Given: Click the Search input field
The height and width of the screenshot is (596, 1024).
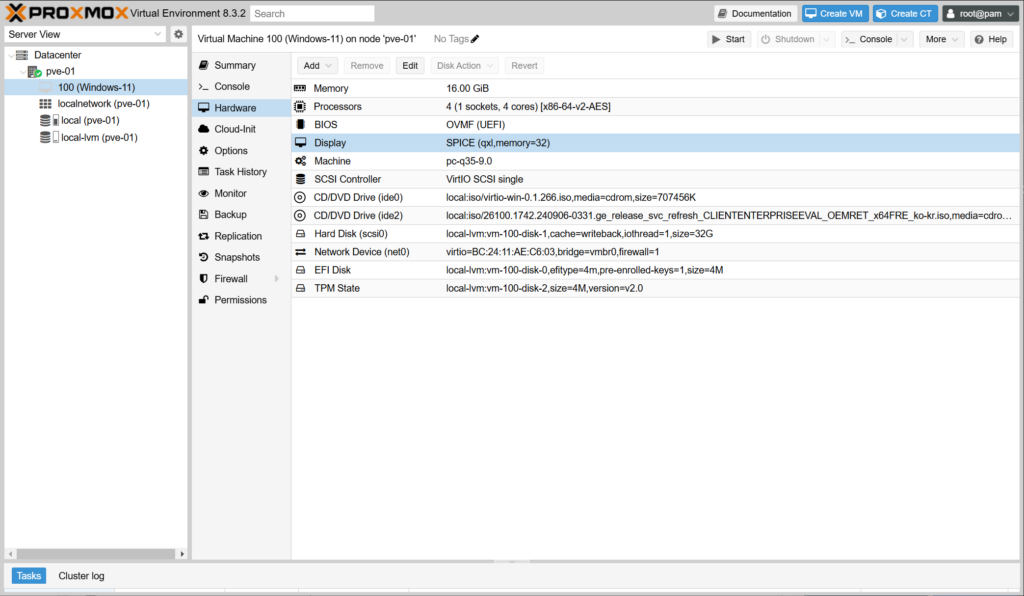Looking at the screenshot, I should (x=312, y=14).
